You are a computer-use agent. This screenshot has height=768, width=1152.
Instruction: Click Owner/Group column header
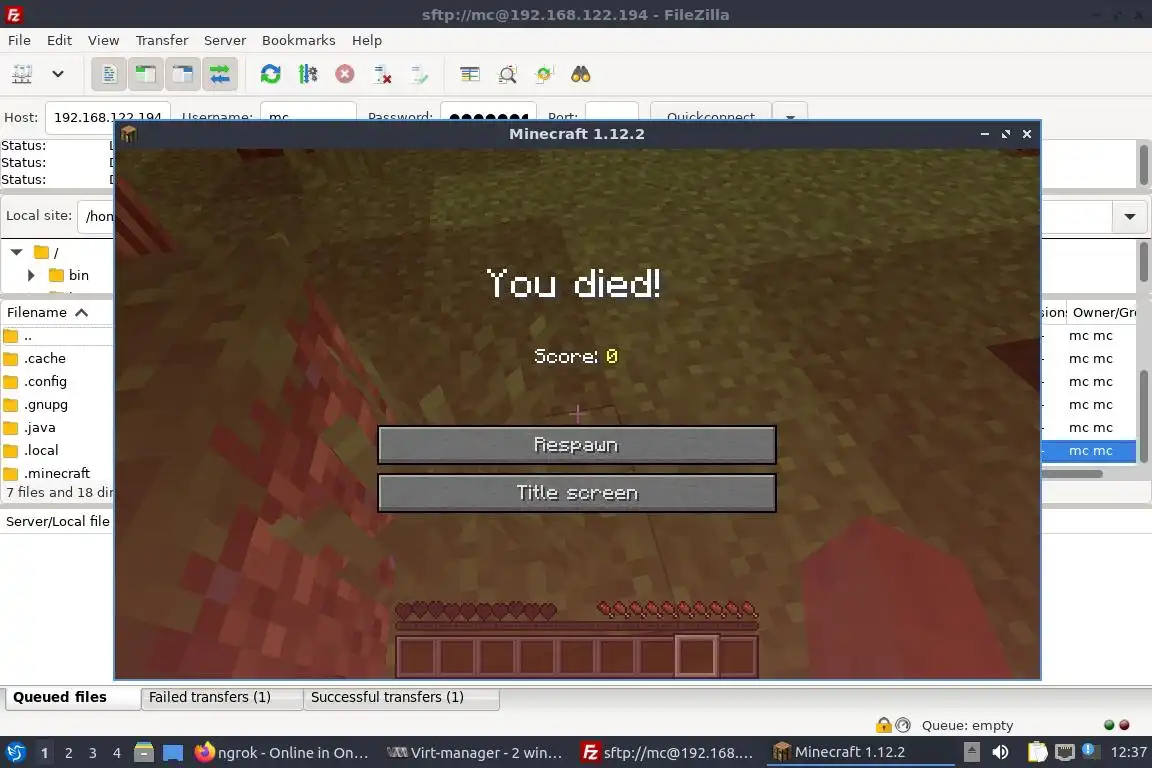coord(1104,312)
